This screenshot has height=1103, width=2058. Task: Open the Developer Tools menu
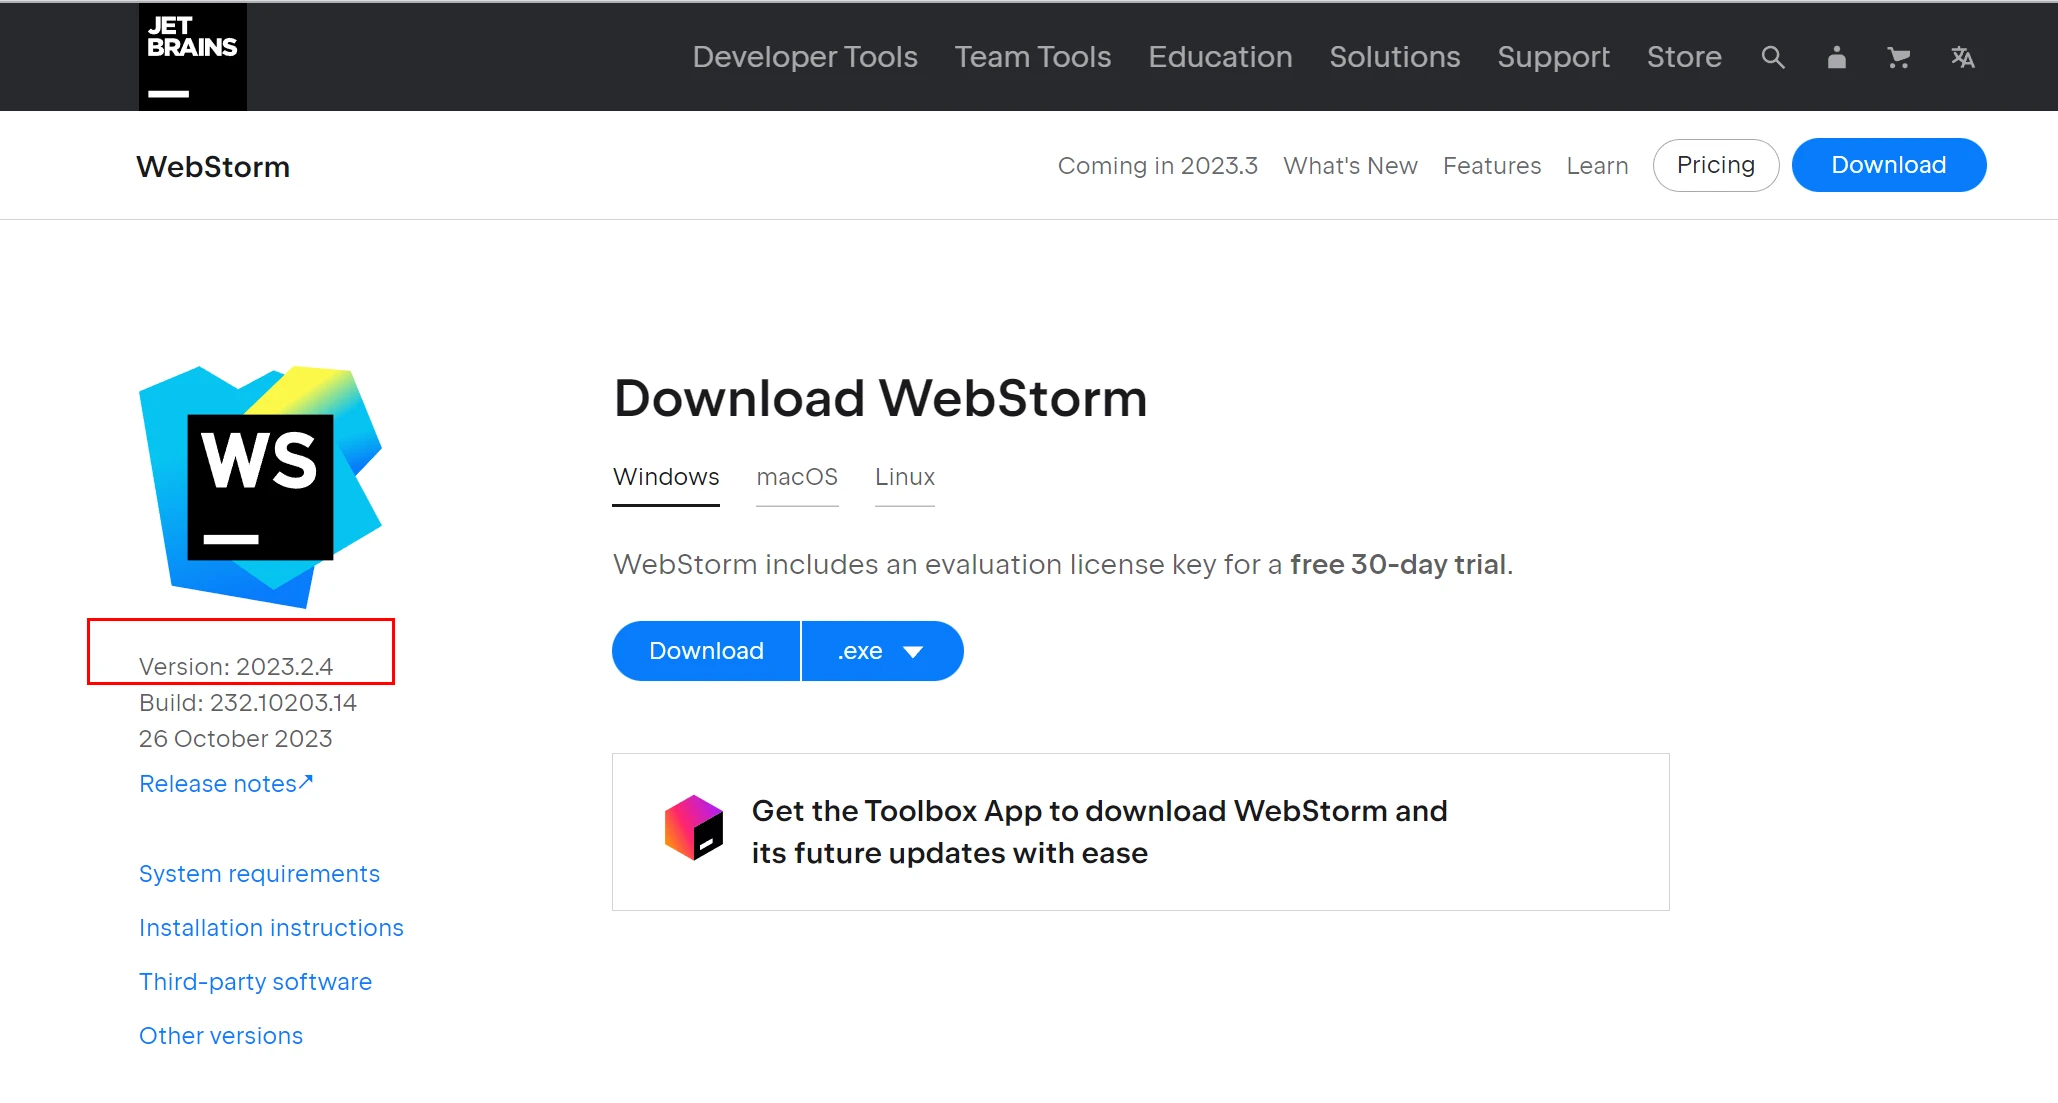[x=804, y=57]
